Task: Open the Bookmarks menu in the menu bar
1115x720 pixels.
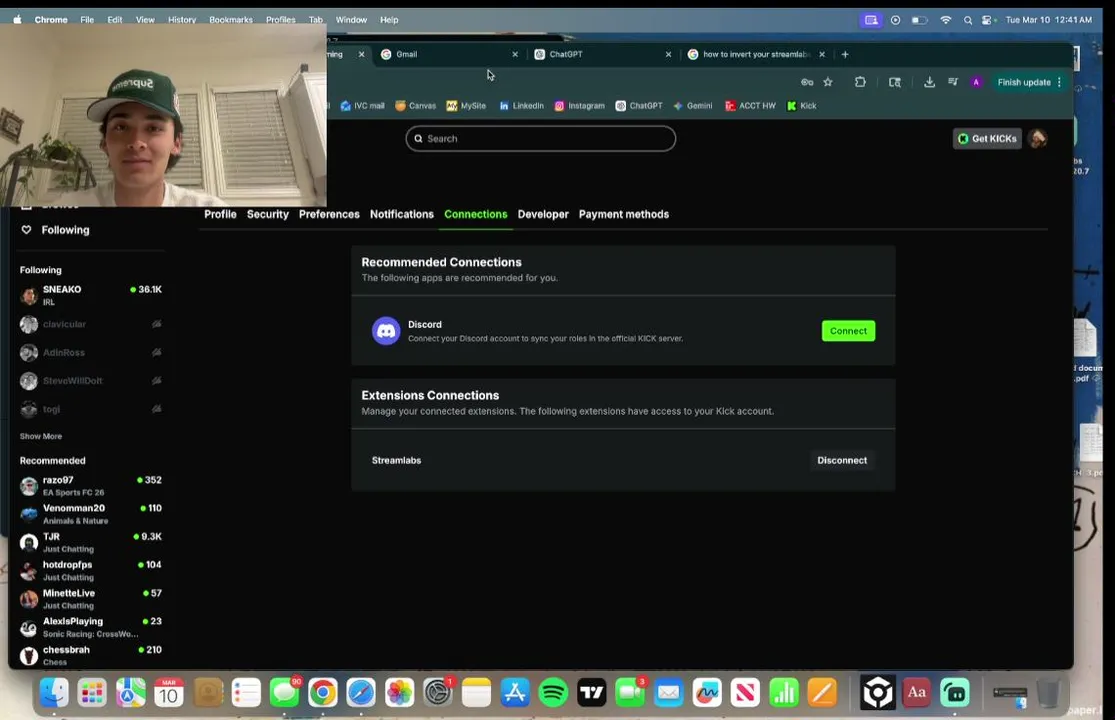Action: (x=231, y=20)
